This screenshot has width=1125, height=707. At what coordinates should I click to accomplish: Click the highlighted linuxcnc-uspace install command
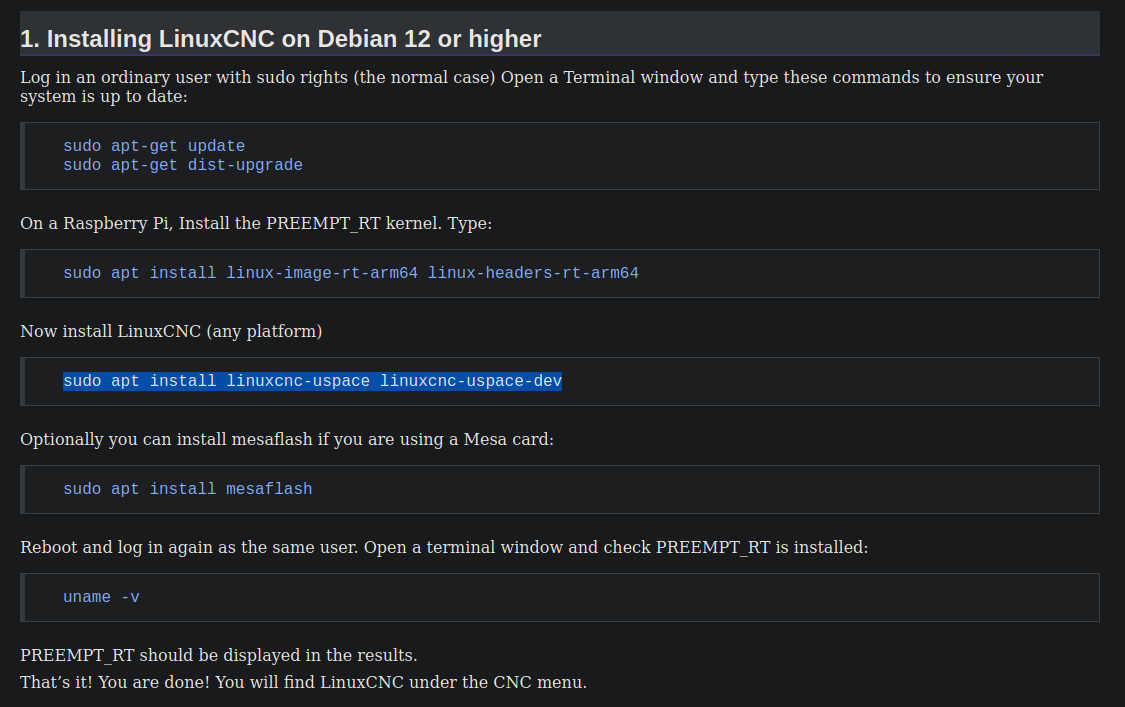pos(312,381)
